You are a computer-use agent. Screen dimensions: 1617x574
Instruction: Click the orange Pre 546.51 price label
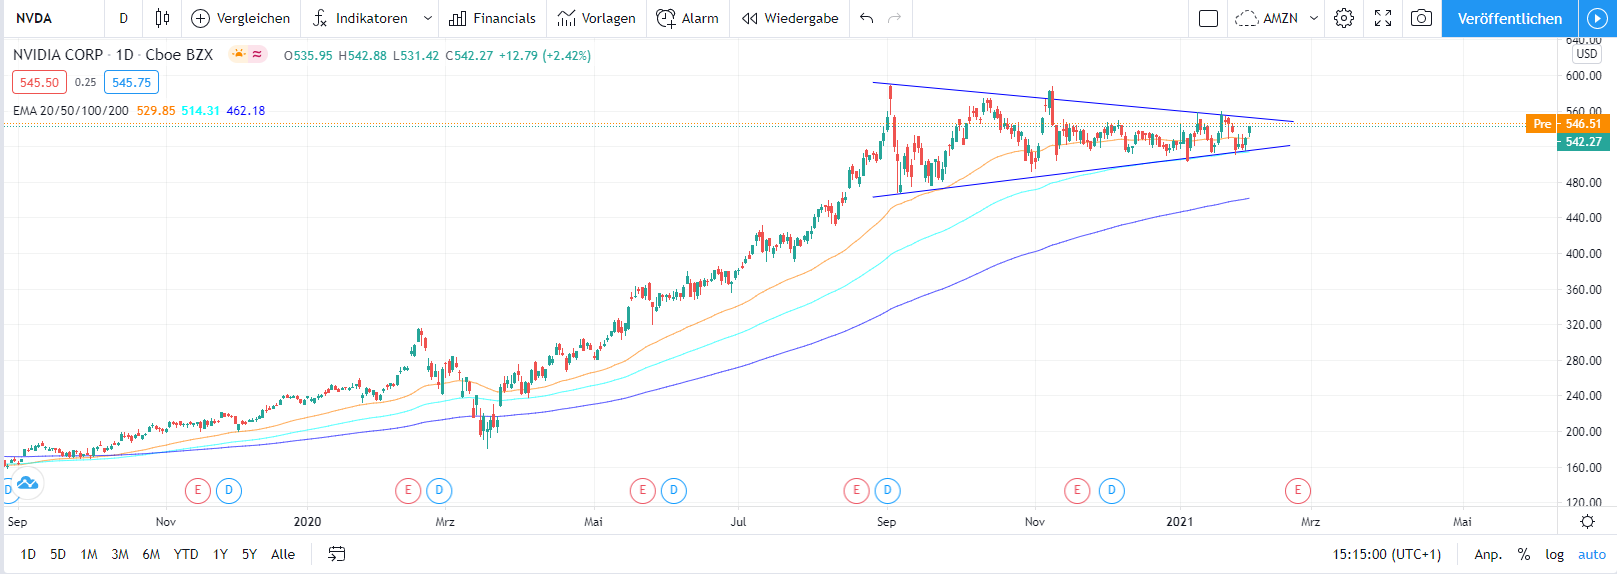[1567, 124]
